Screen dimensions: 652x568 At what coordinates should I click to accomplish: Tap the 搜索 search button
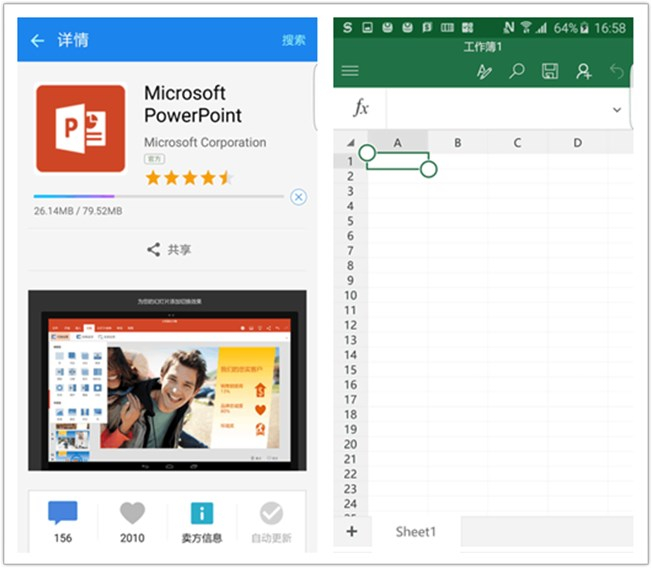coord(294,40)
